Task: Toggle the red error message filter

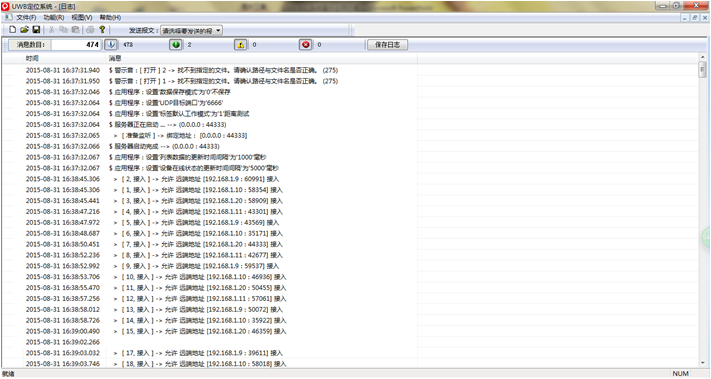Action: [x=306, y=44]
